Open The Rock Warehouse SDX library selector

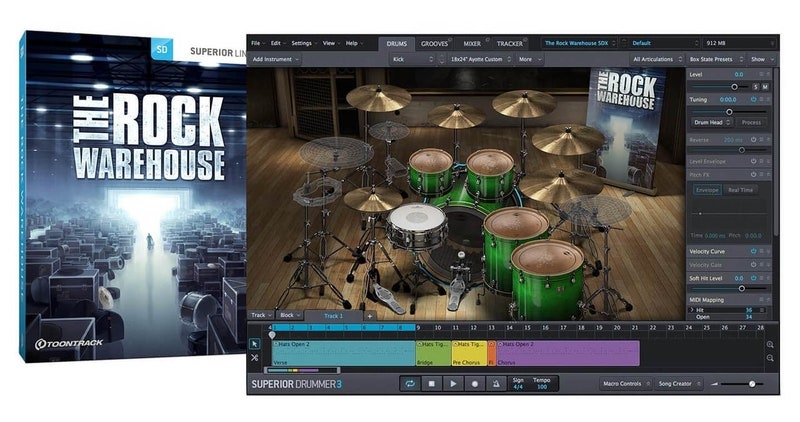578,43
